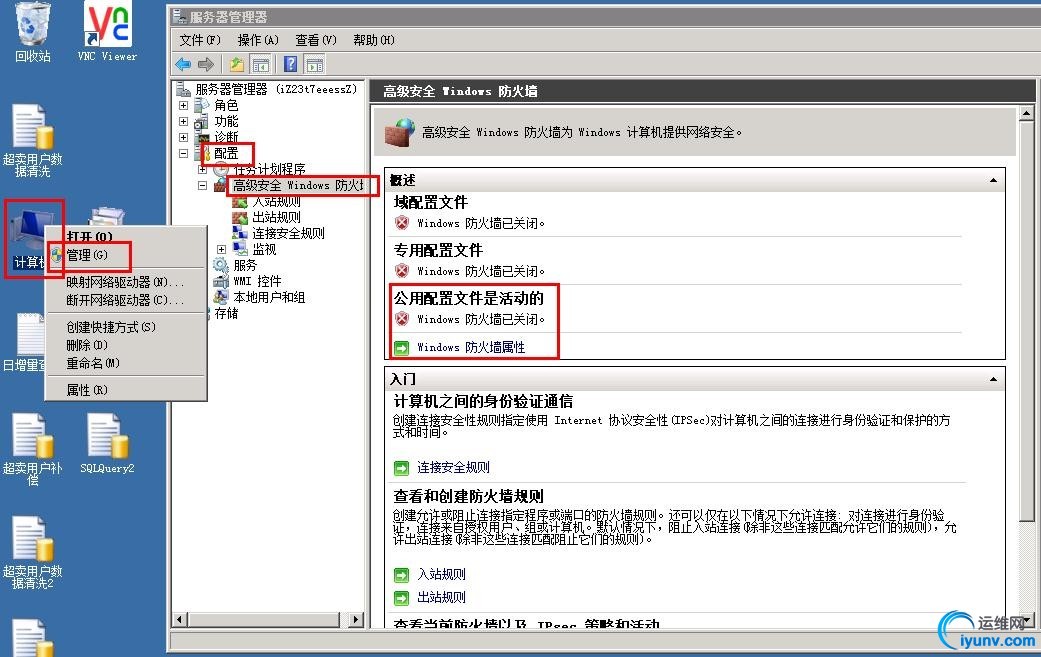
Task: Select 入站规则 in the tree
Action: pos(276,202)
